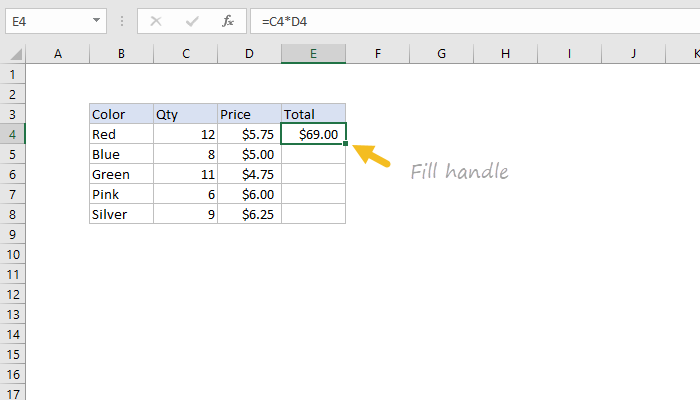Click the Total header cell
The height and width of the screenshot is (400, 700).
coord(313,114)
